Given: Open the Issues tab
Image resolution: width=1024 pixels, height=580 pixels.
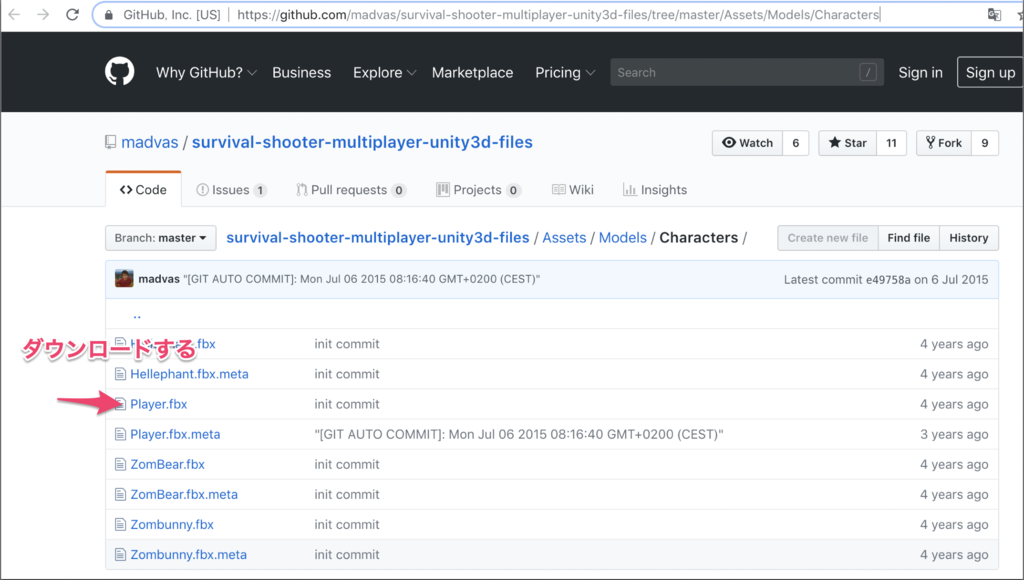Looking at the screenshot, I should (x=231, y=190).
